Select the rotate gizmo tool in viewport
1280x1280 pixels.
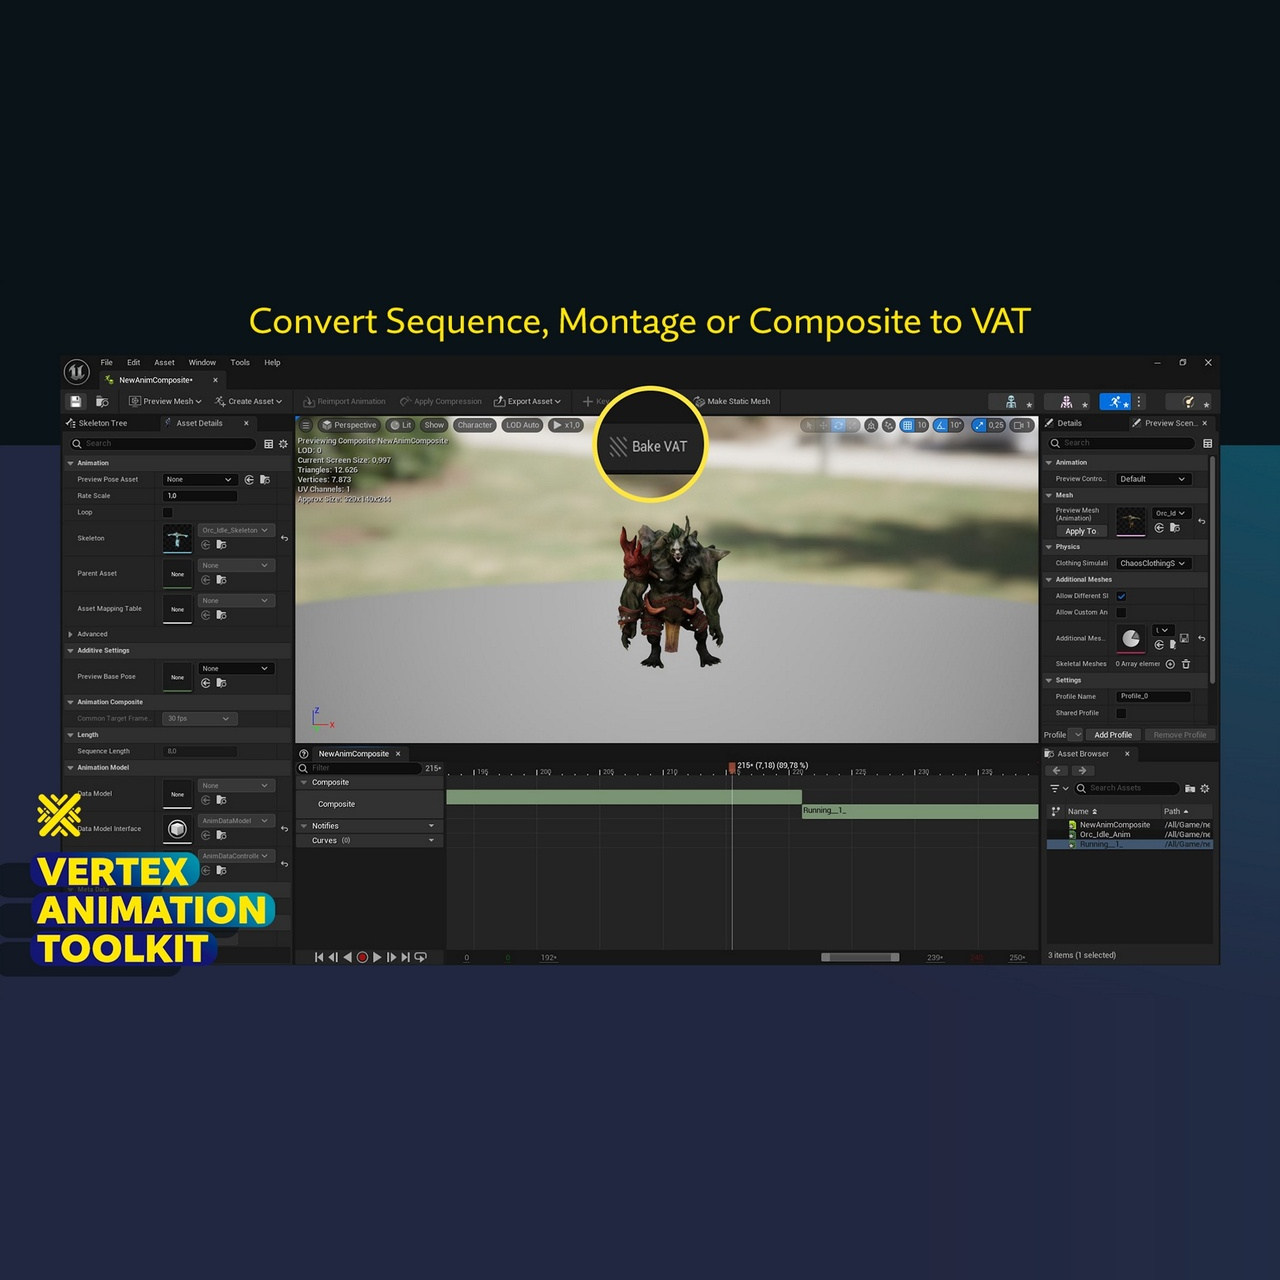[839, 425]
